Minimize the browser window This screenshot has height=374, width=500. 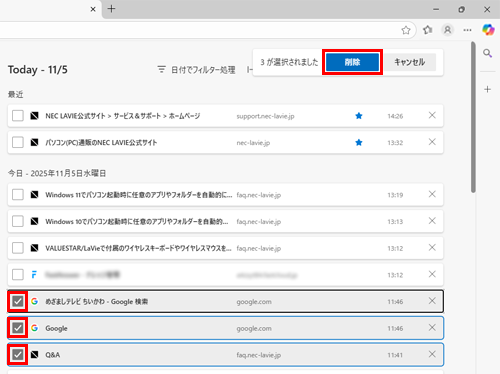tap(436, 9)
